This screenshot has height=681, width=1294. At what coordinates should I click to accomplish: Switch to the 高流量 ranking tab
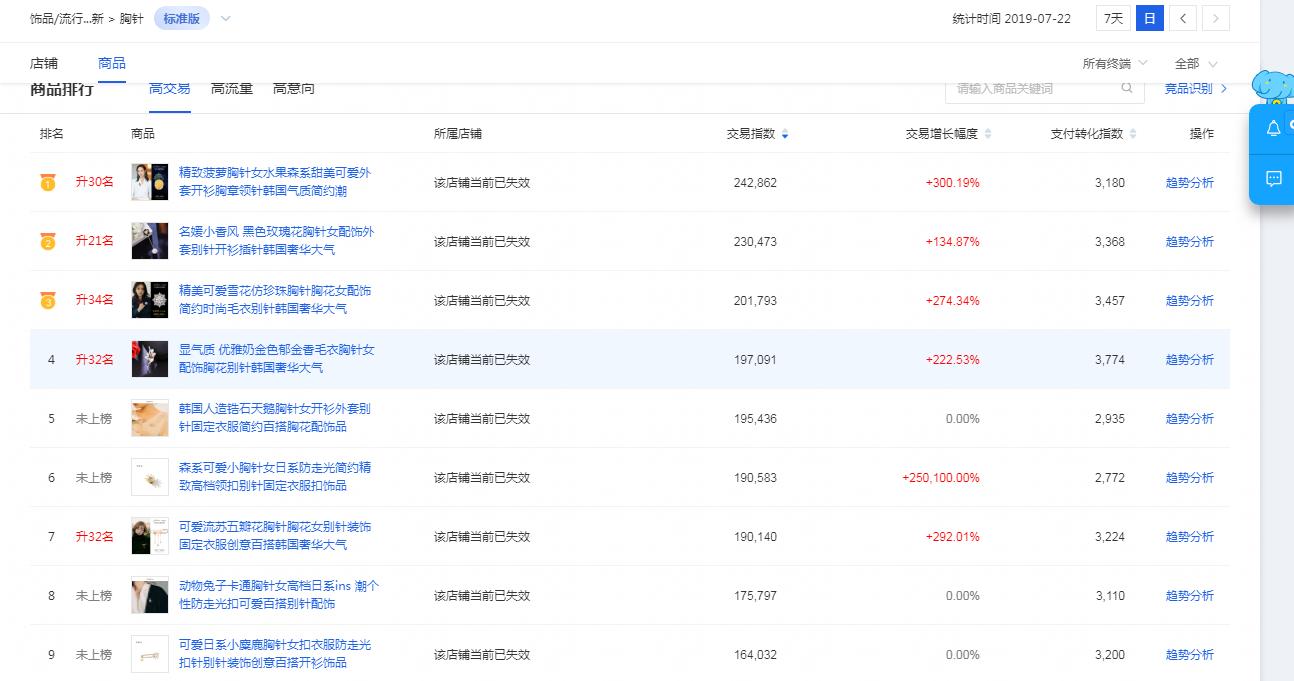point(231,88)
